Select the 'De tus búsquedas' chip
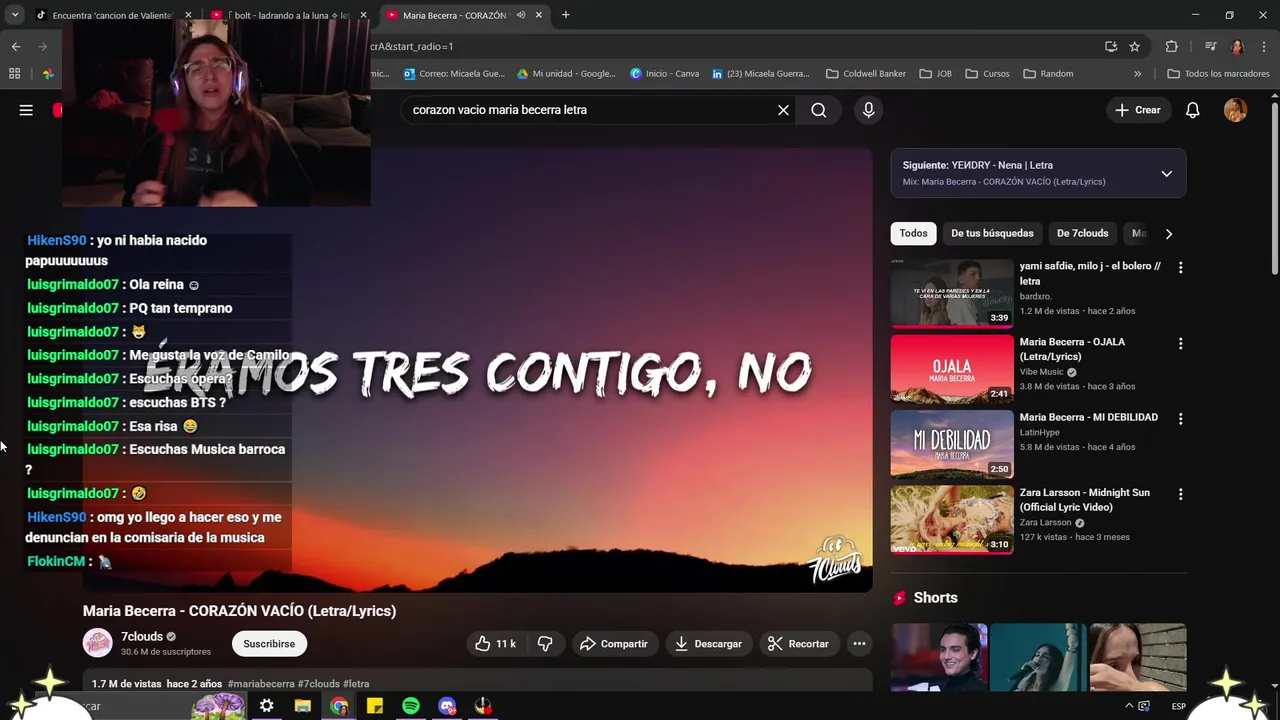The width and height of the screenshot is (1280, 720). 992,233
